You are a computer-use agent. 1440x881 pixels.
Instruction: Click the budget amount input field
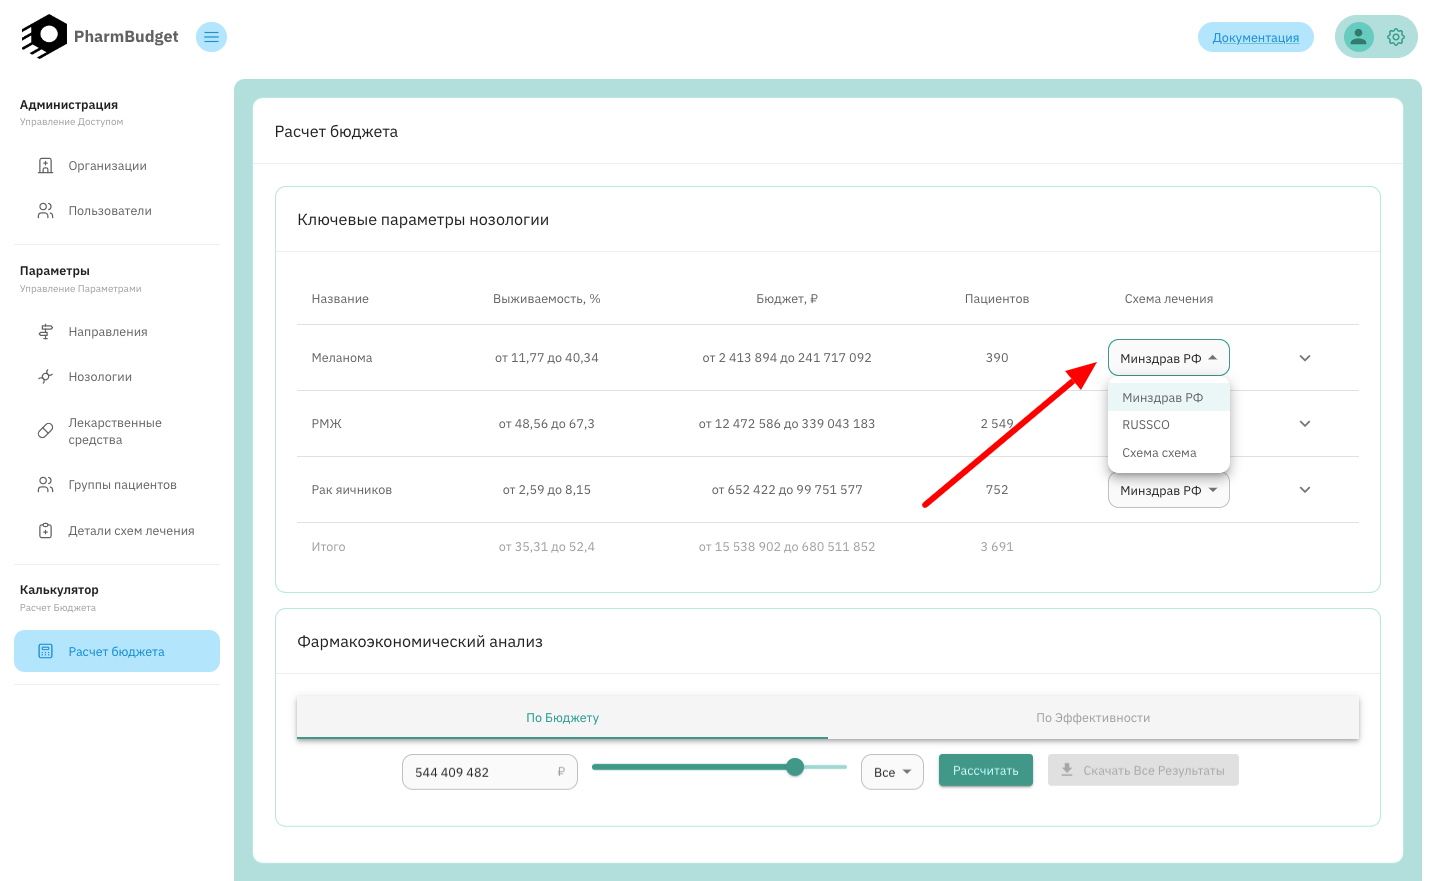490,772
